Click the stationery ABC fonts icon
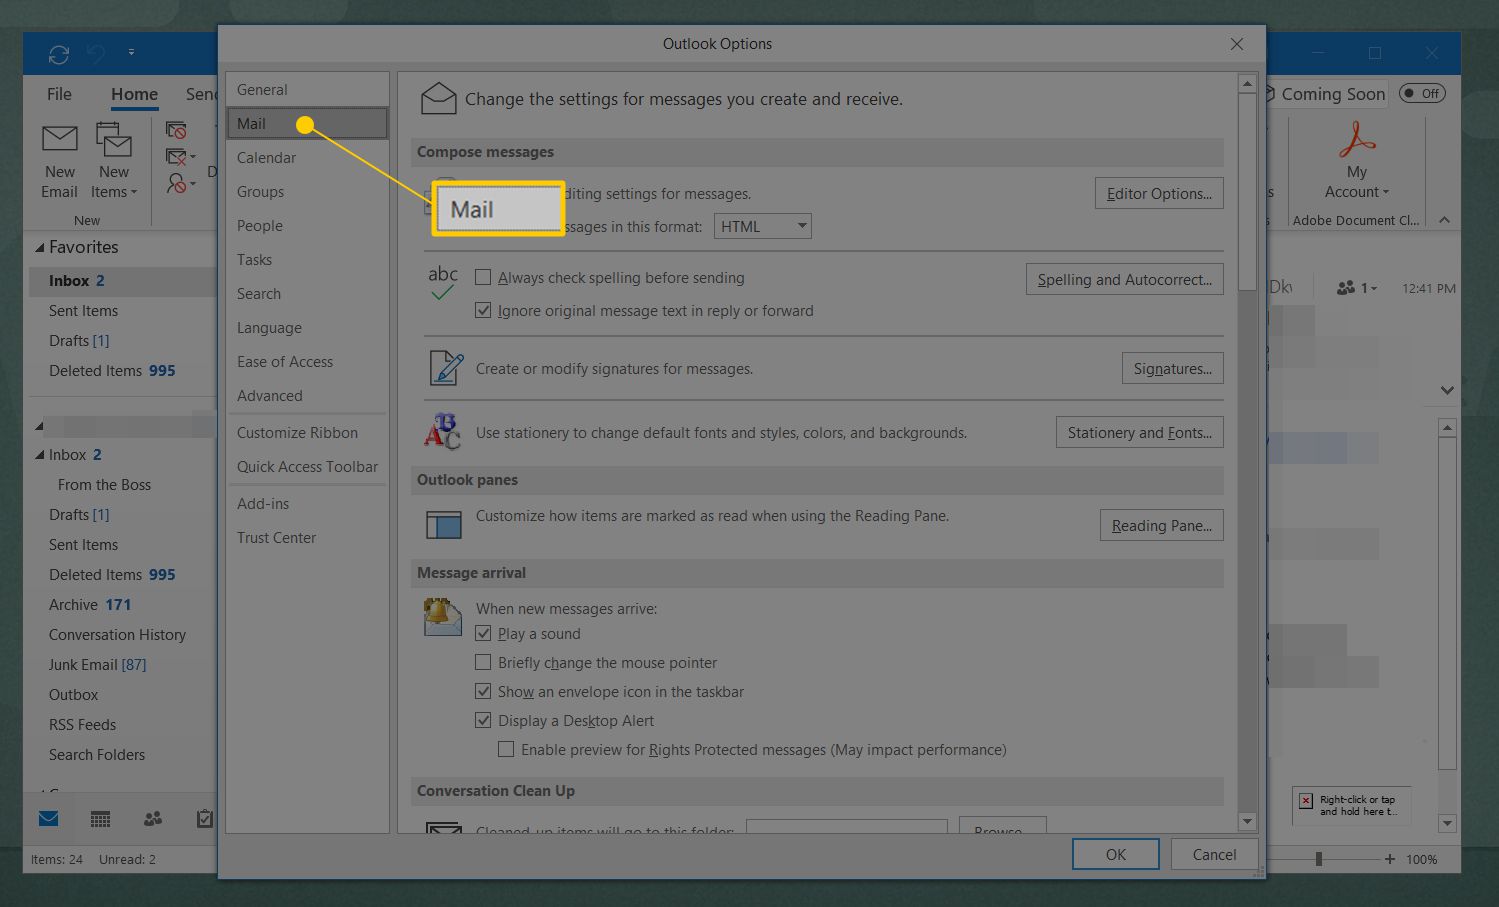 point(442,432)
